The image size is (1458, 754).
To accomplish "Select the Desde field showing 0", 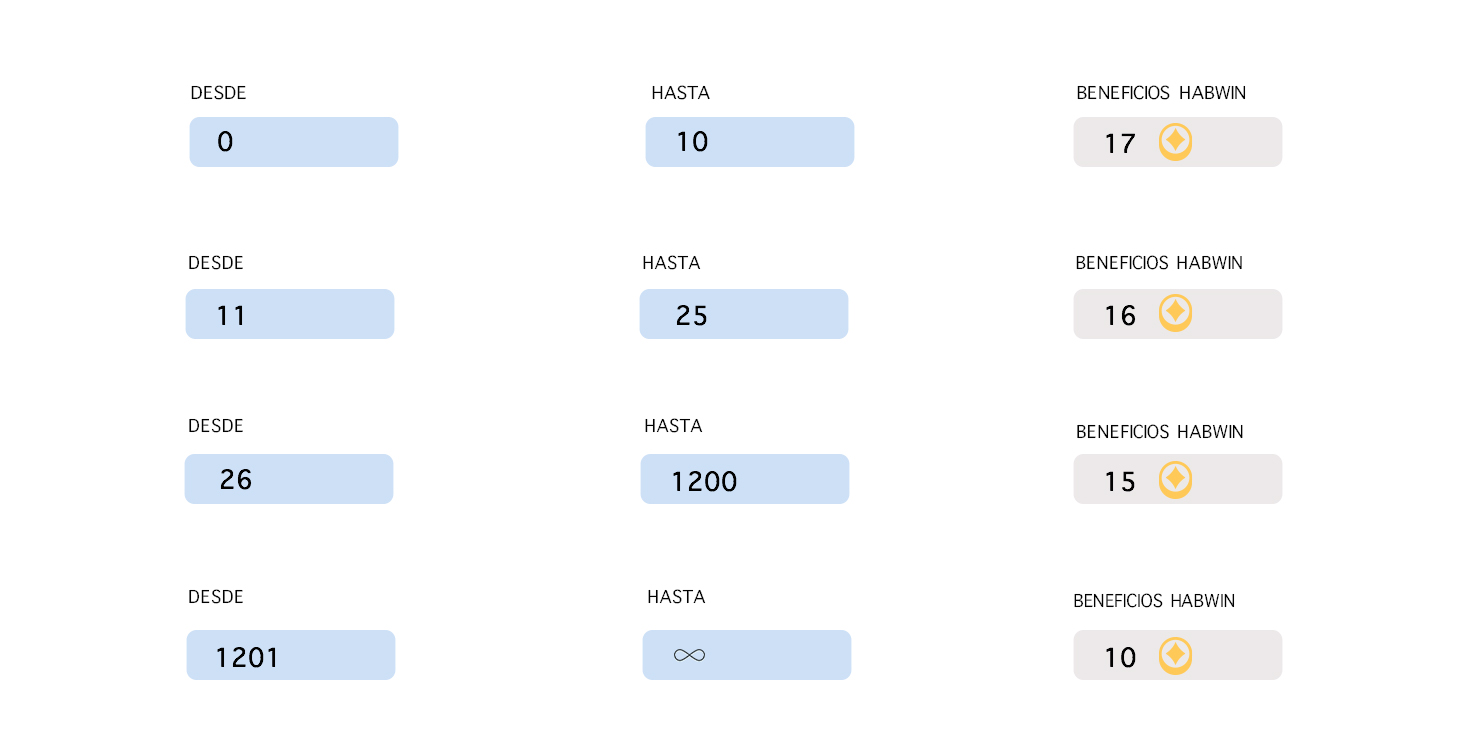I will click(x=294, y=142).
